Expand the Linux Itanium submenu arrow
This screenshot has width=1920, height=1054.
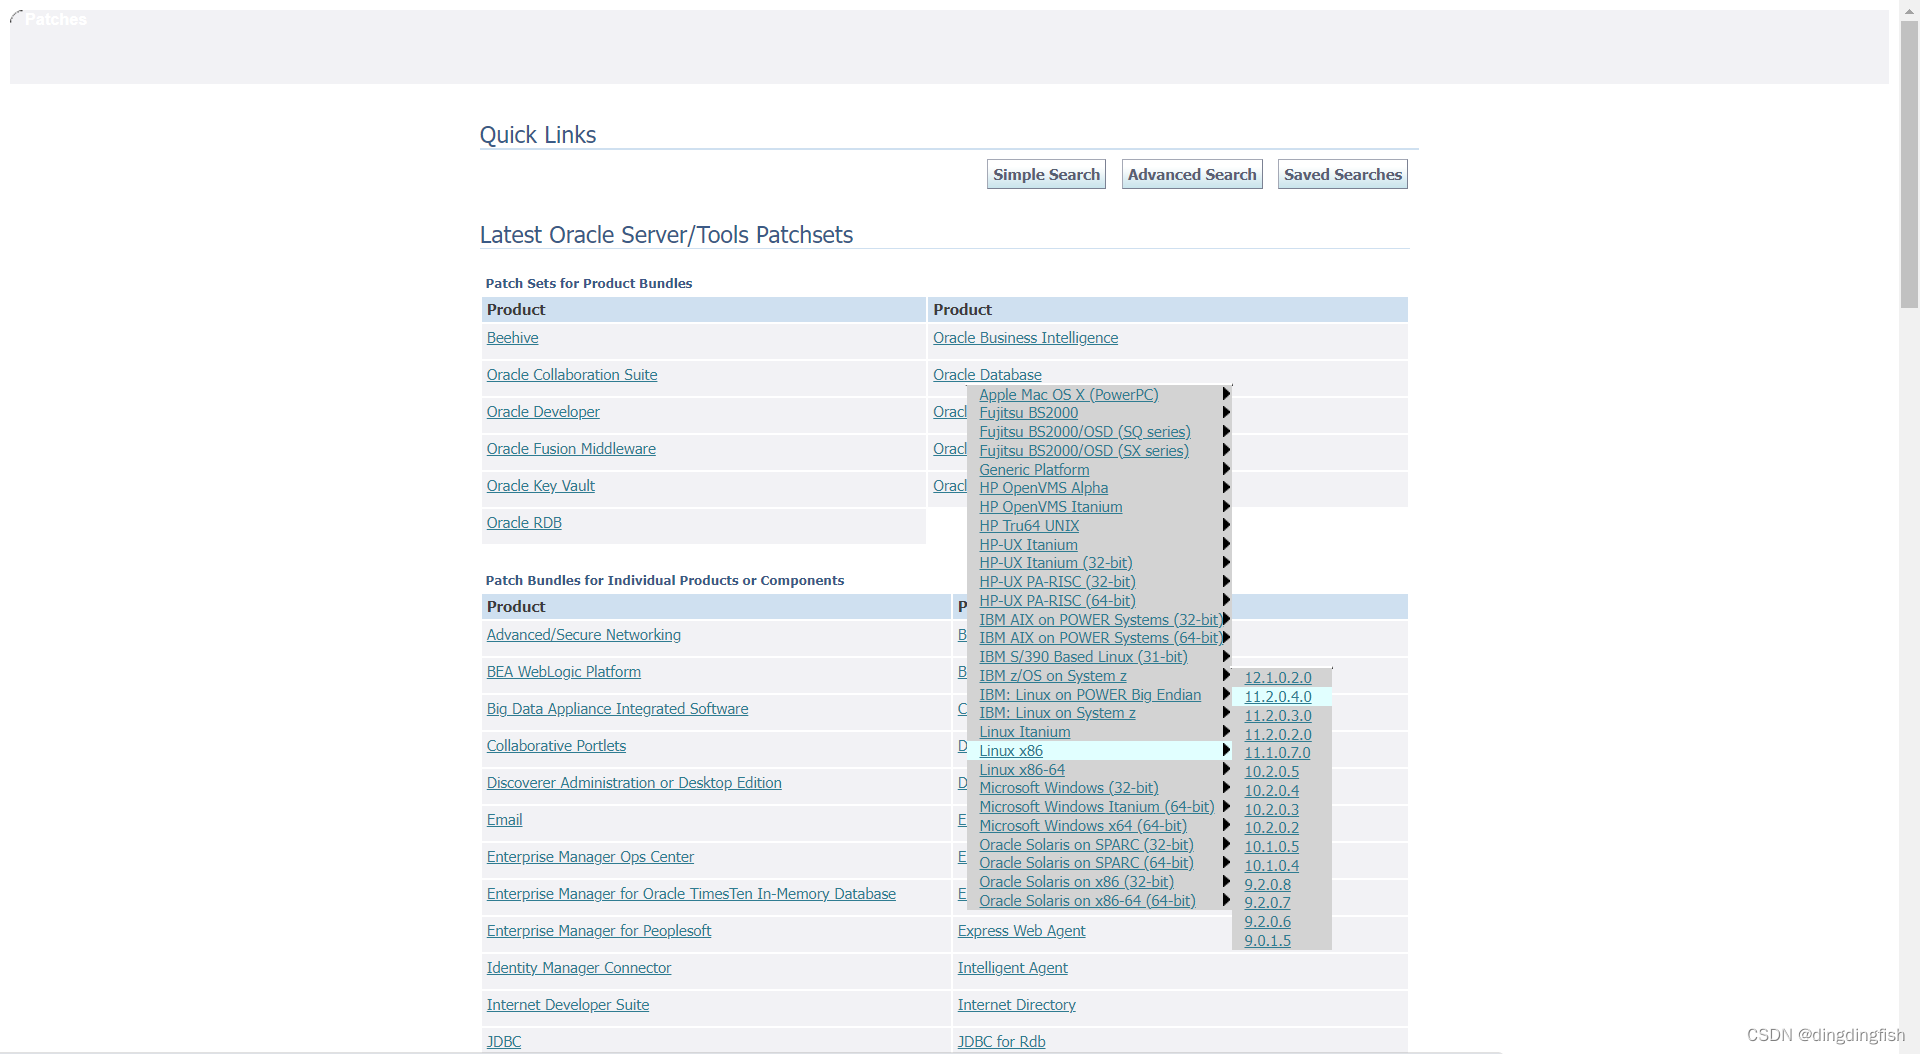1226,732
